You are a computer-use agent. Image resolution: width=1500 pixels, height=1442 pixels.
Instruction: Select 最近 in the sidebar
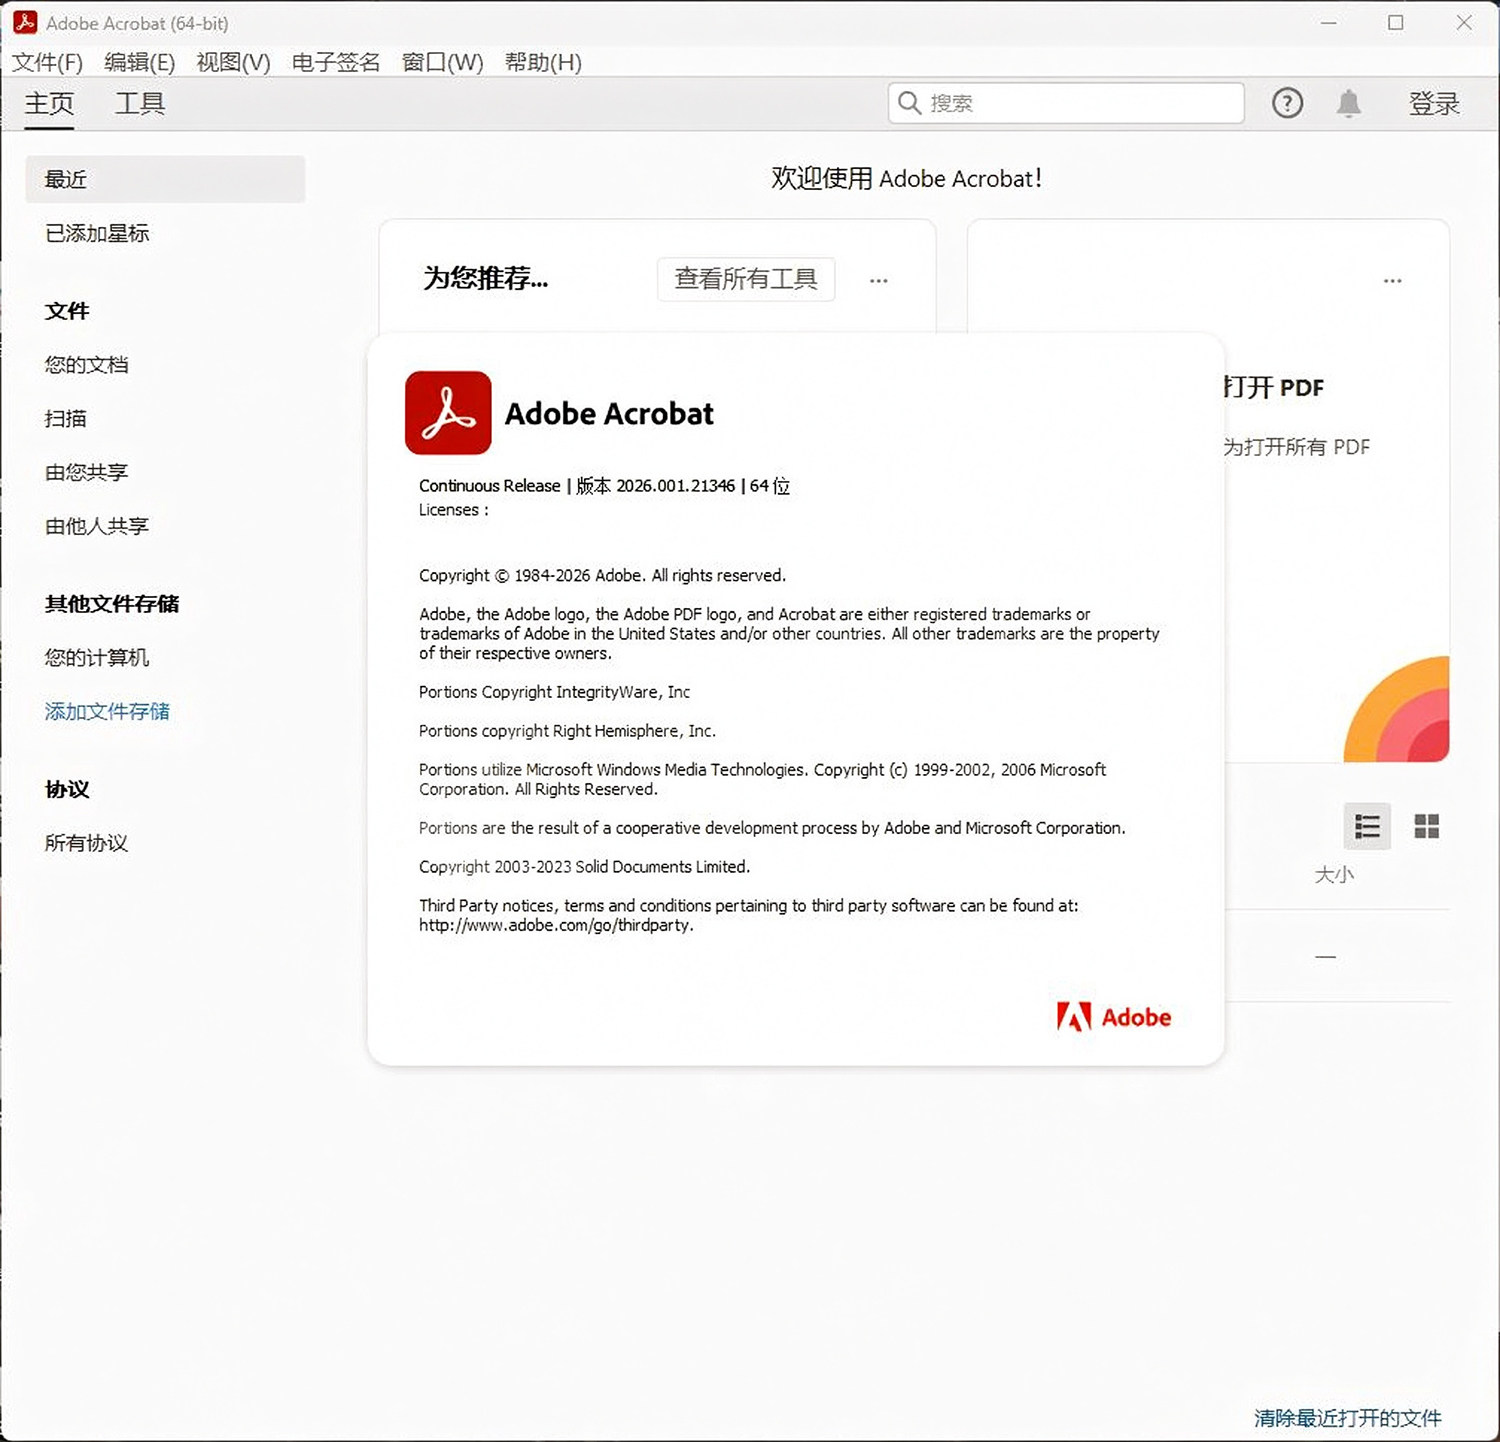[165, 179]
